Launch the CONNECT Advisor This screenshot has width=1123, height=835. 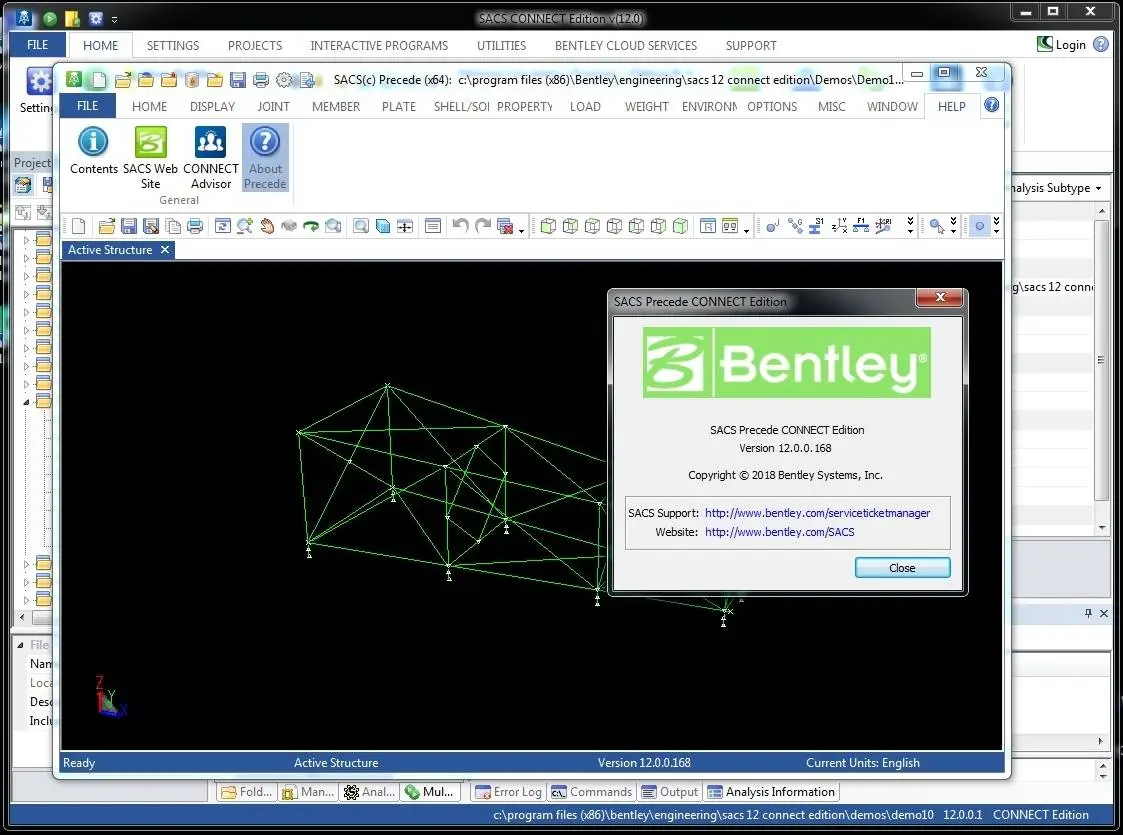(x=210, y=143)
